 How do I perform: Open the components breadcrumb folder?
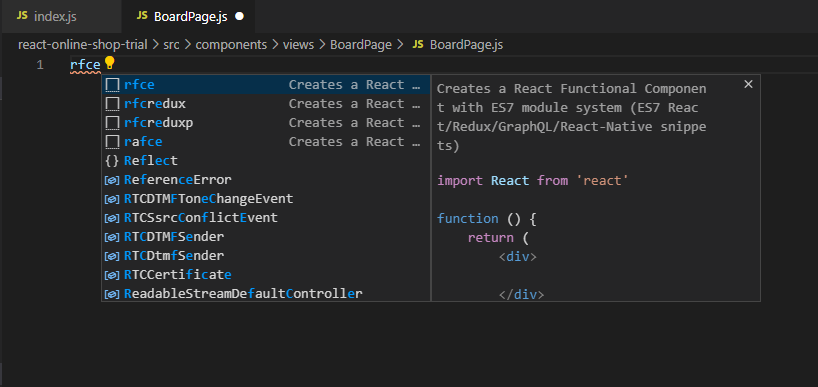(231, 45)
